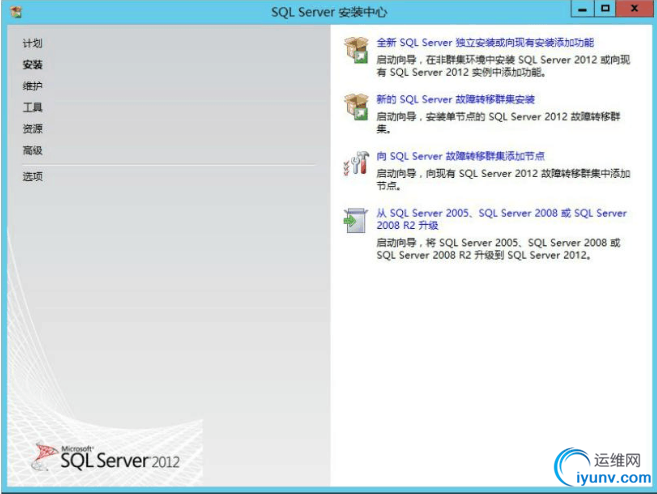Maximize the SQL Server 安装中心 window

[605, 9]
